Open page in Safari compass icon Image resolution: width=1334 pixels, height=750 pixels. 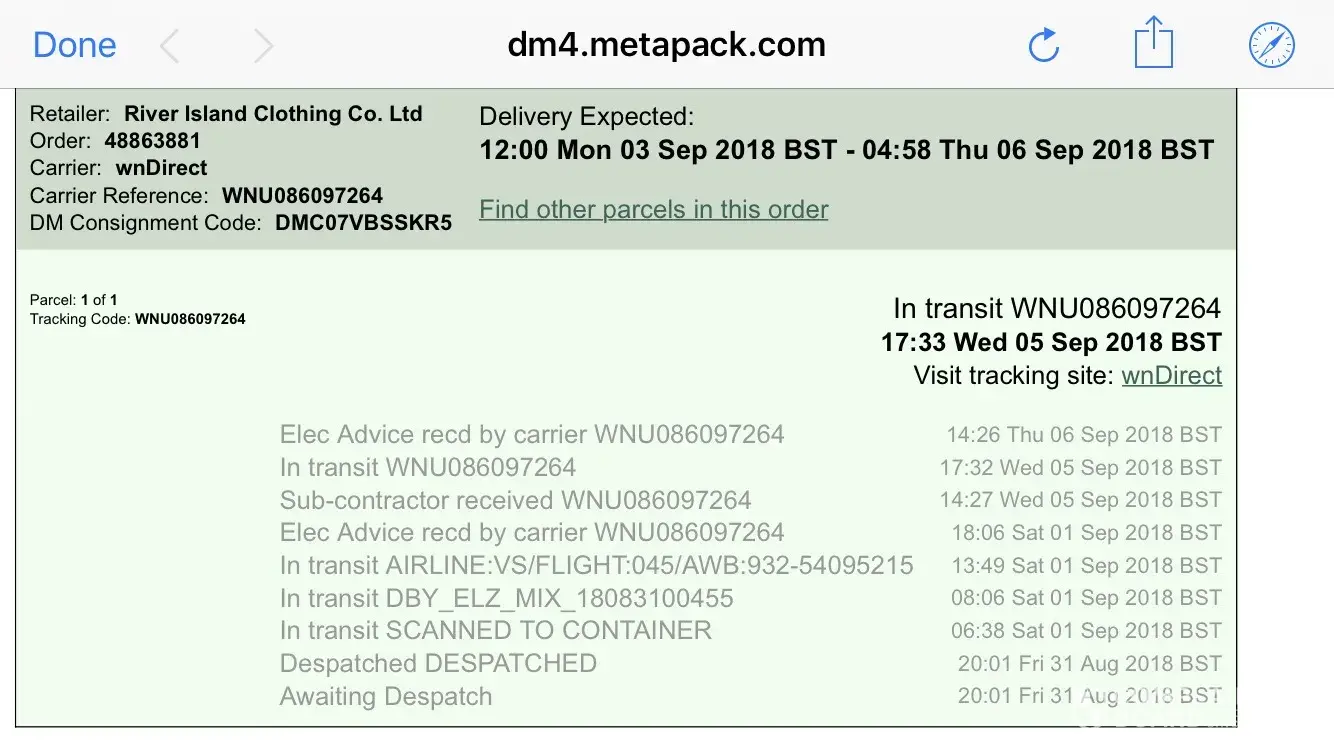pyautogui.click(x=1272, y=45)
